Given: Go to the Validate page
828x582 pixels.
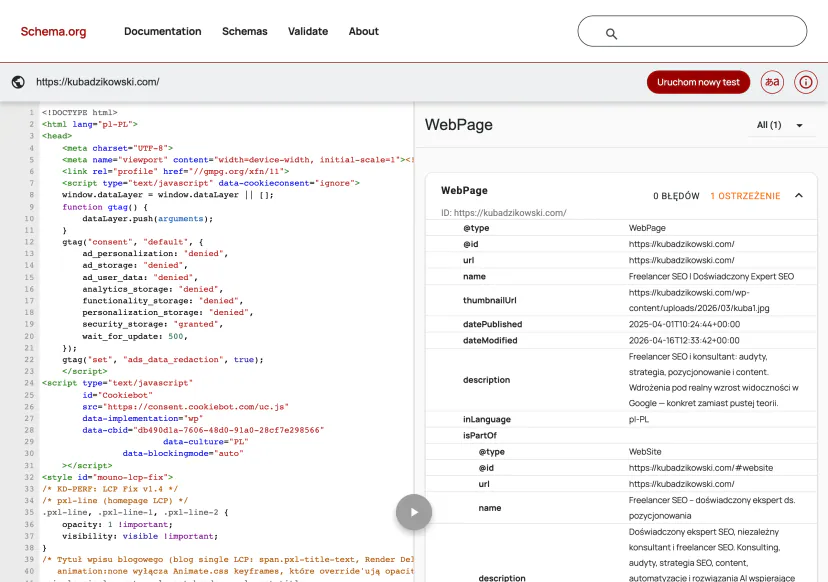Looking at the screenshot, I should (308, 32).
